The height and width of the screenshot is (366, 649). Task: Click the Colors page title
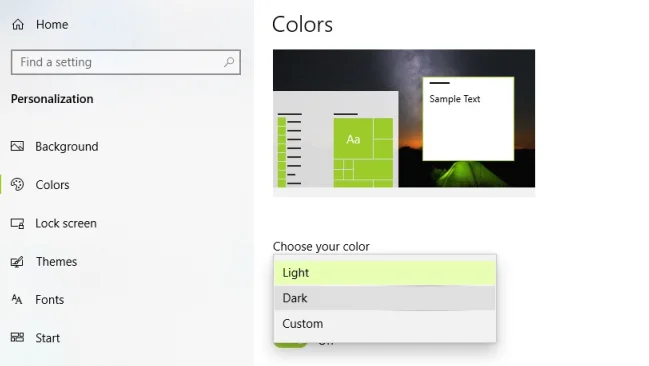(302, 24)
